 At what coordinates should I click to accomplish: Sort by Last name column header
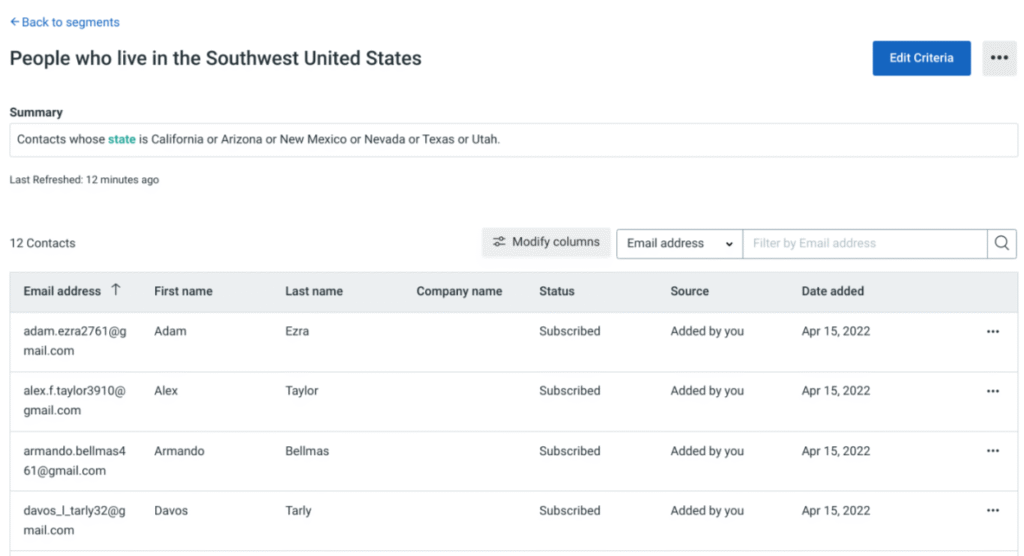pyautogui.click(x=313, y=292)
